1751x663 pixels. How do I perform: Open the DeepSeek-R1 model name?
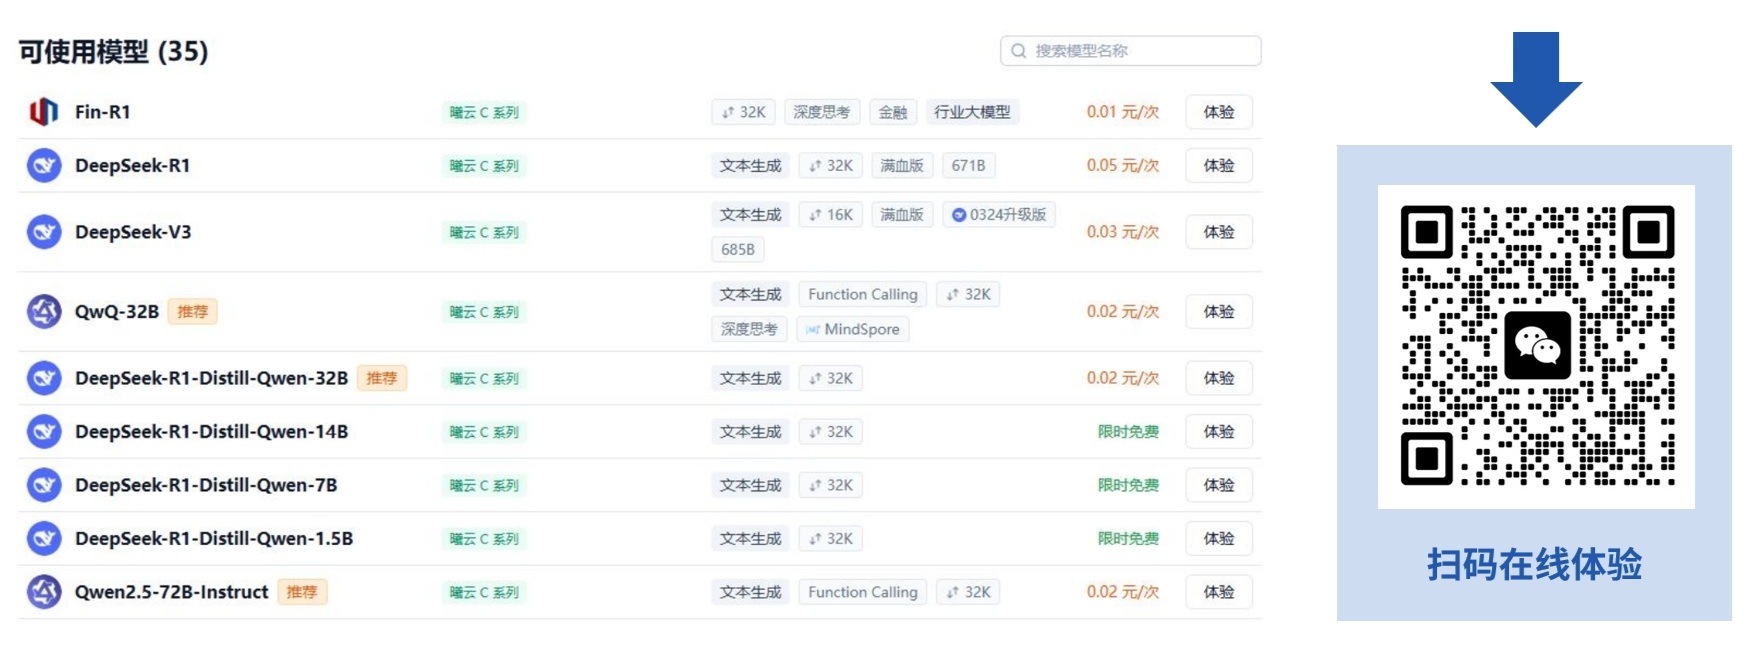(133, 165)
